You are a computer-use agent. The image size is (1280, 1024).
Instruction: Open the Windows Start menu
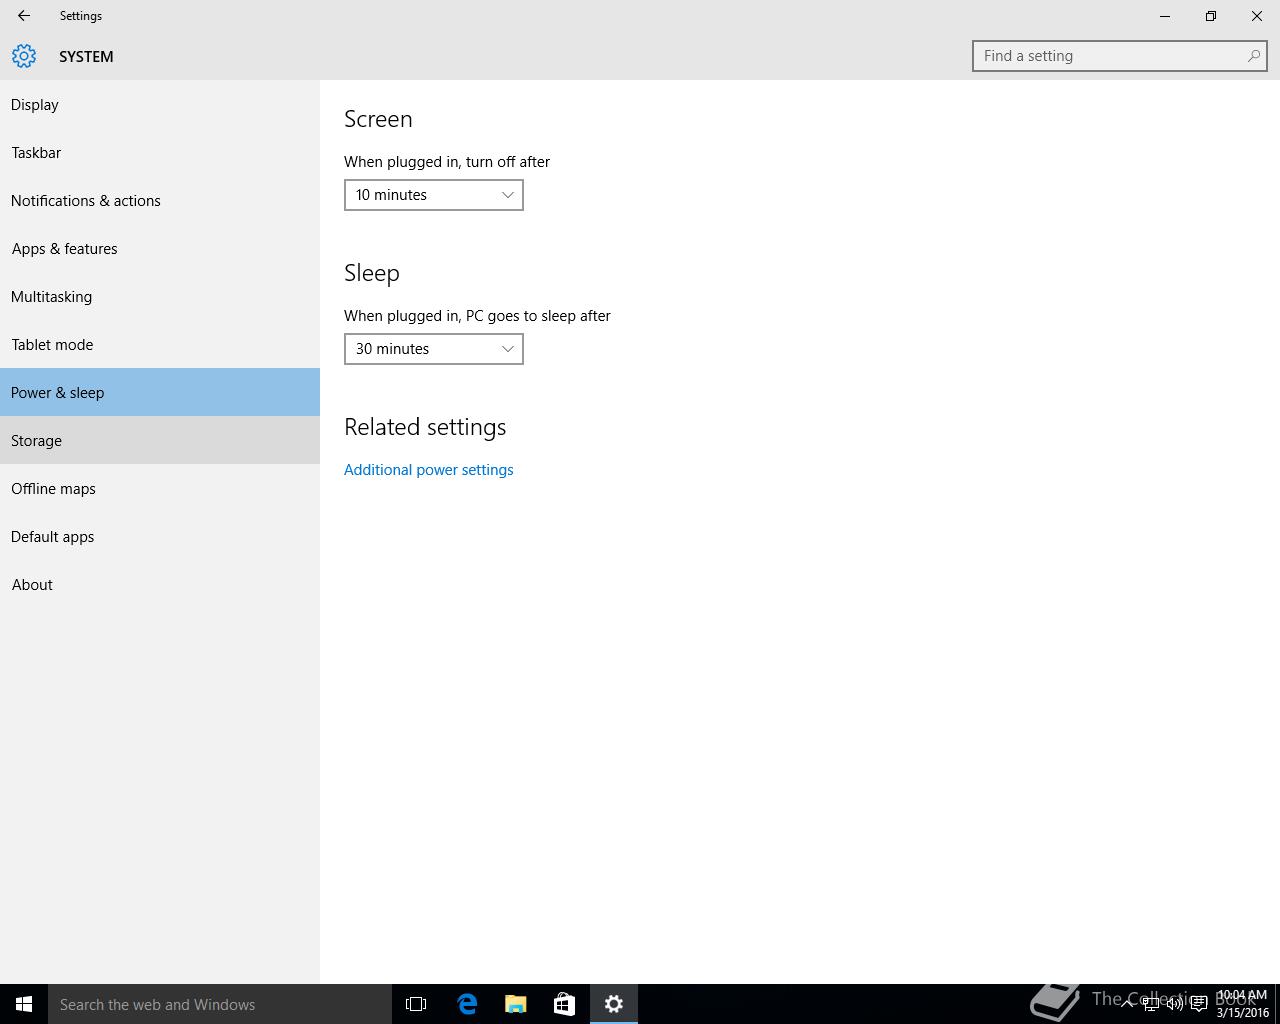click(24, 1004)
